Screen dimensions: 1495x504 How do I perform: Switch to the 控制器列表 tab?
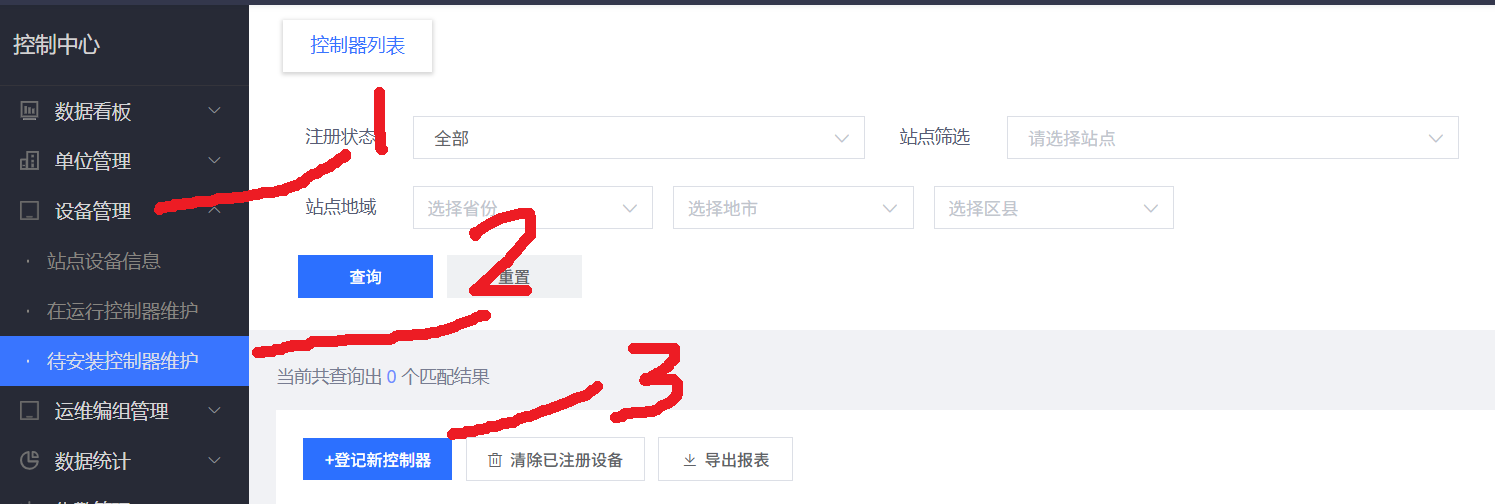[357, 45]
